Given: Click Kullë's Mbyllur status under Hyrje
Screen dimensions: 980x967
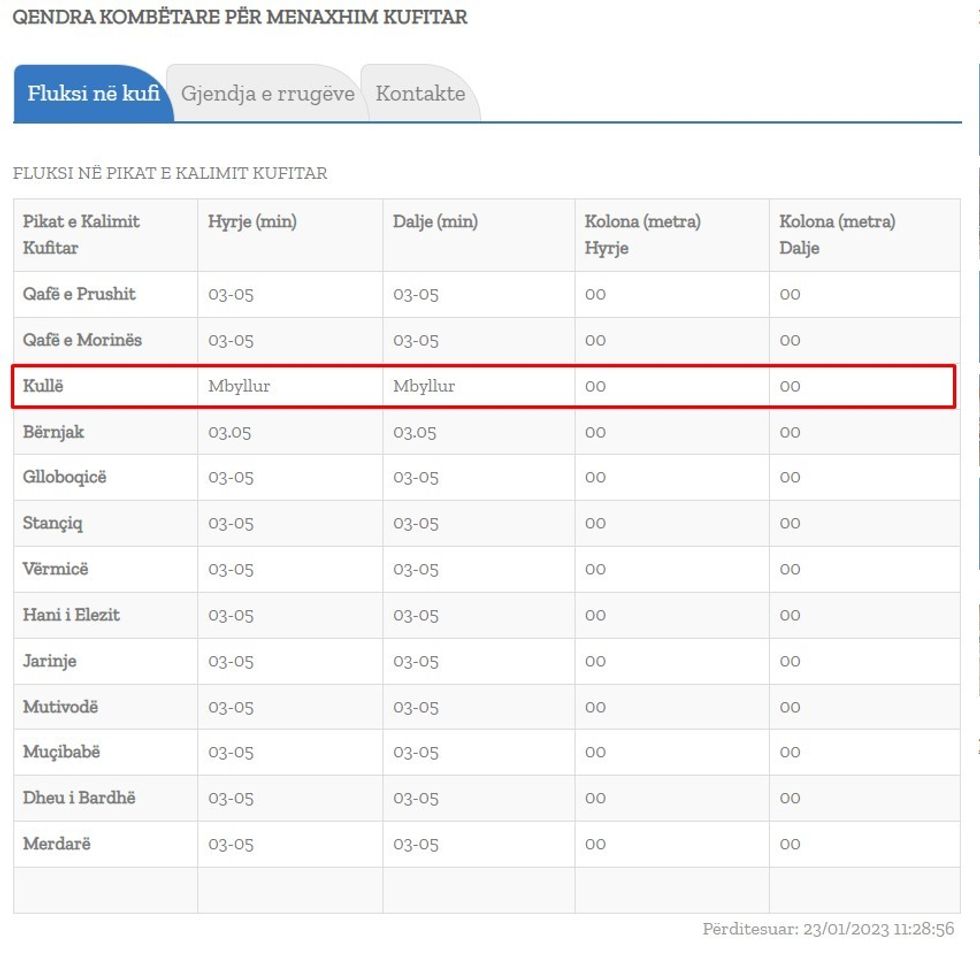Looking at the screenshot, I should (x=239, y=386).
